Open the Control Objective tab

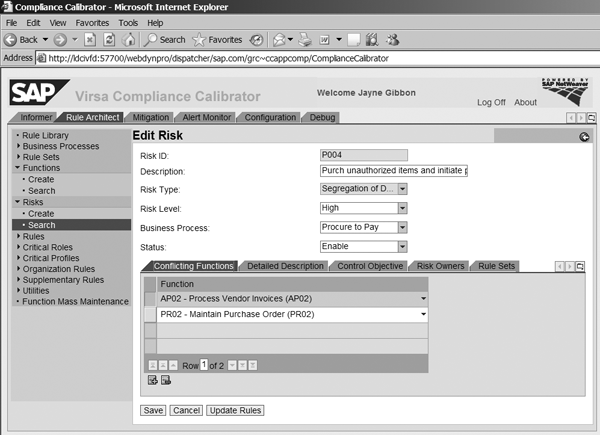[x=370, y=266]
